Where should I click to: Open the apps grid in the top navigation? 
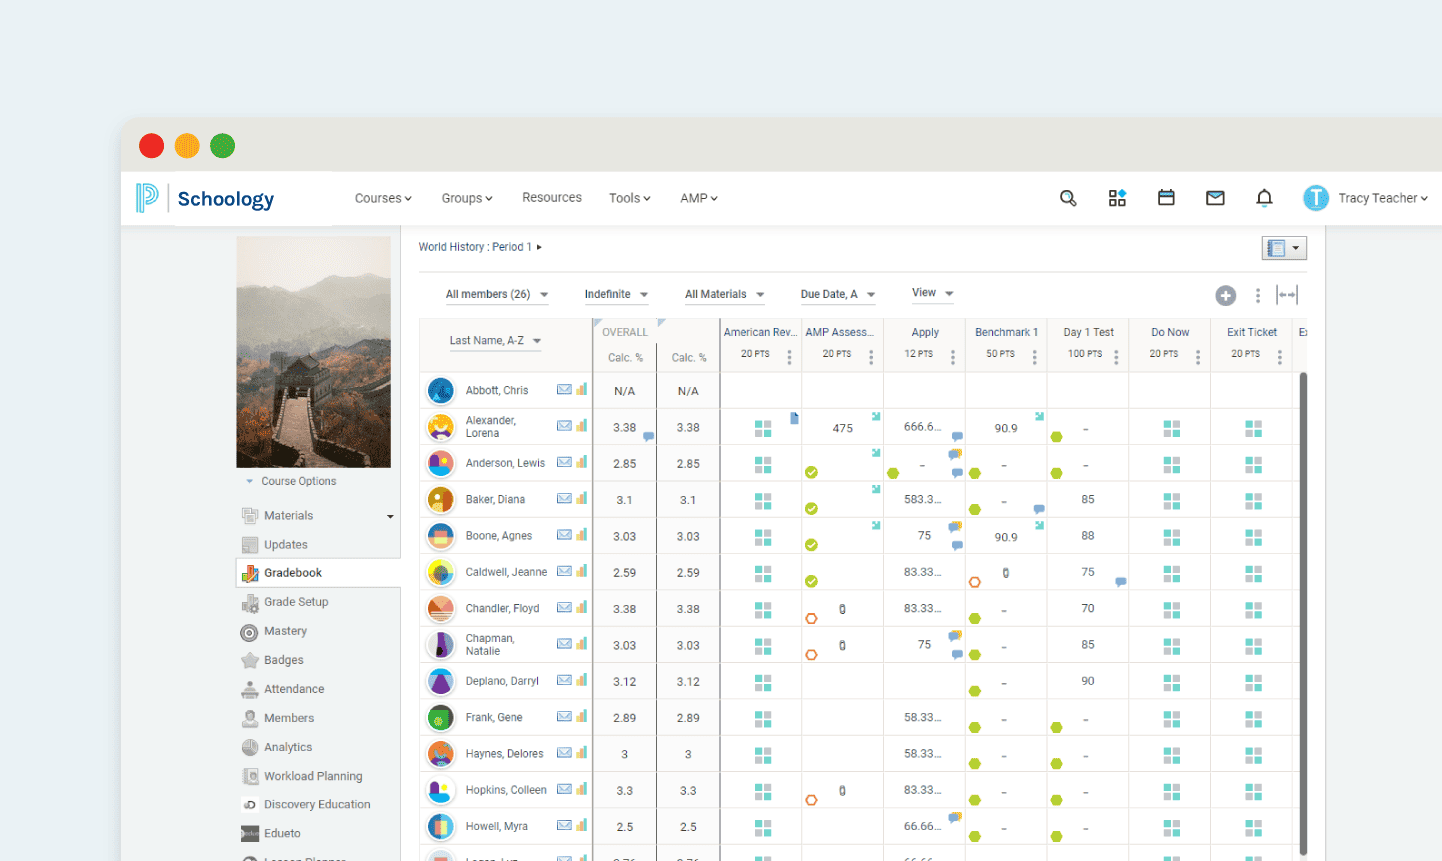click(1117, 198)
